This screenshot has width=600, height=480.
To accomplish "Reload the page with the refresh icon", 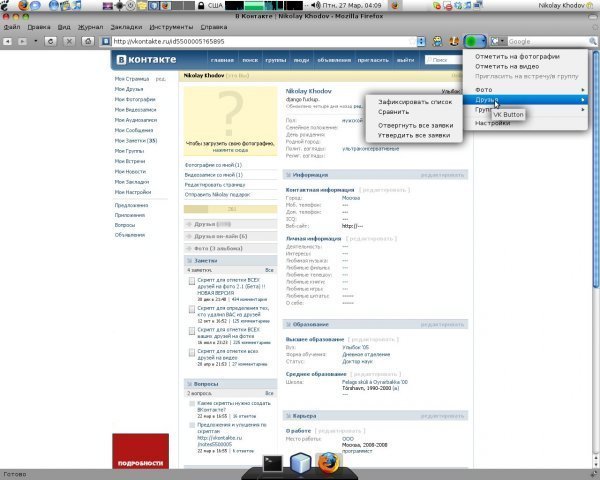I will click(x=51, y=41).
